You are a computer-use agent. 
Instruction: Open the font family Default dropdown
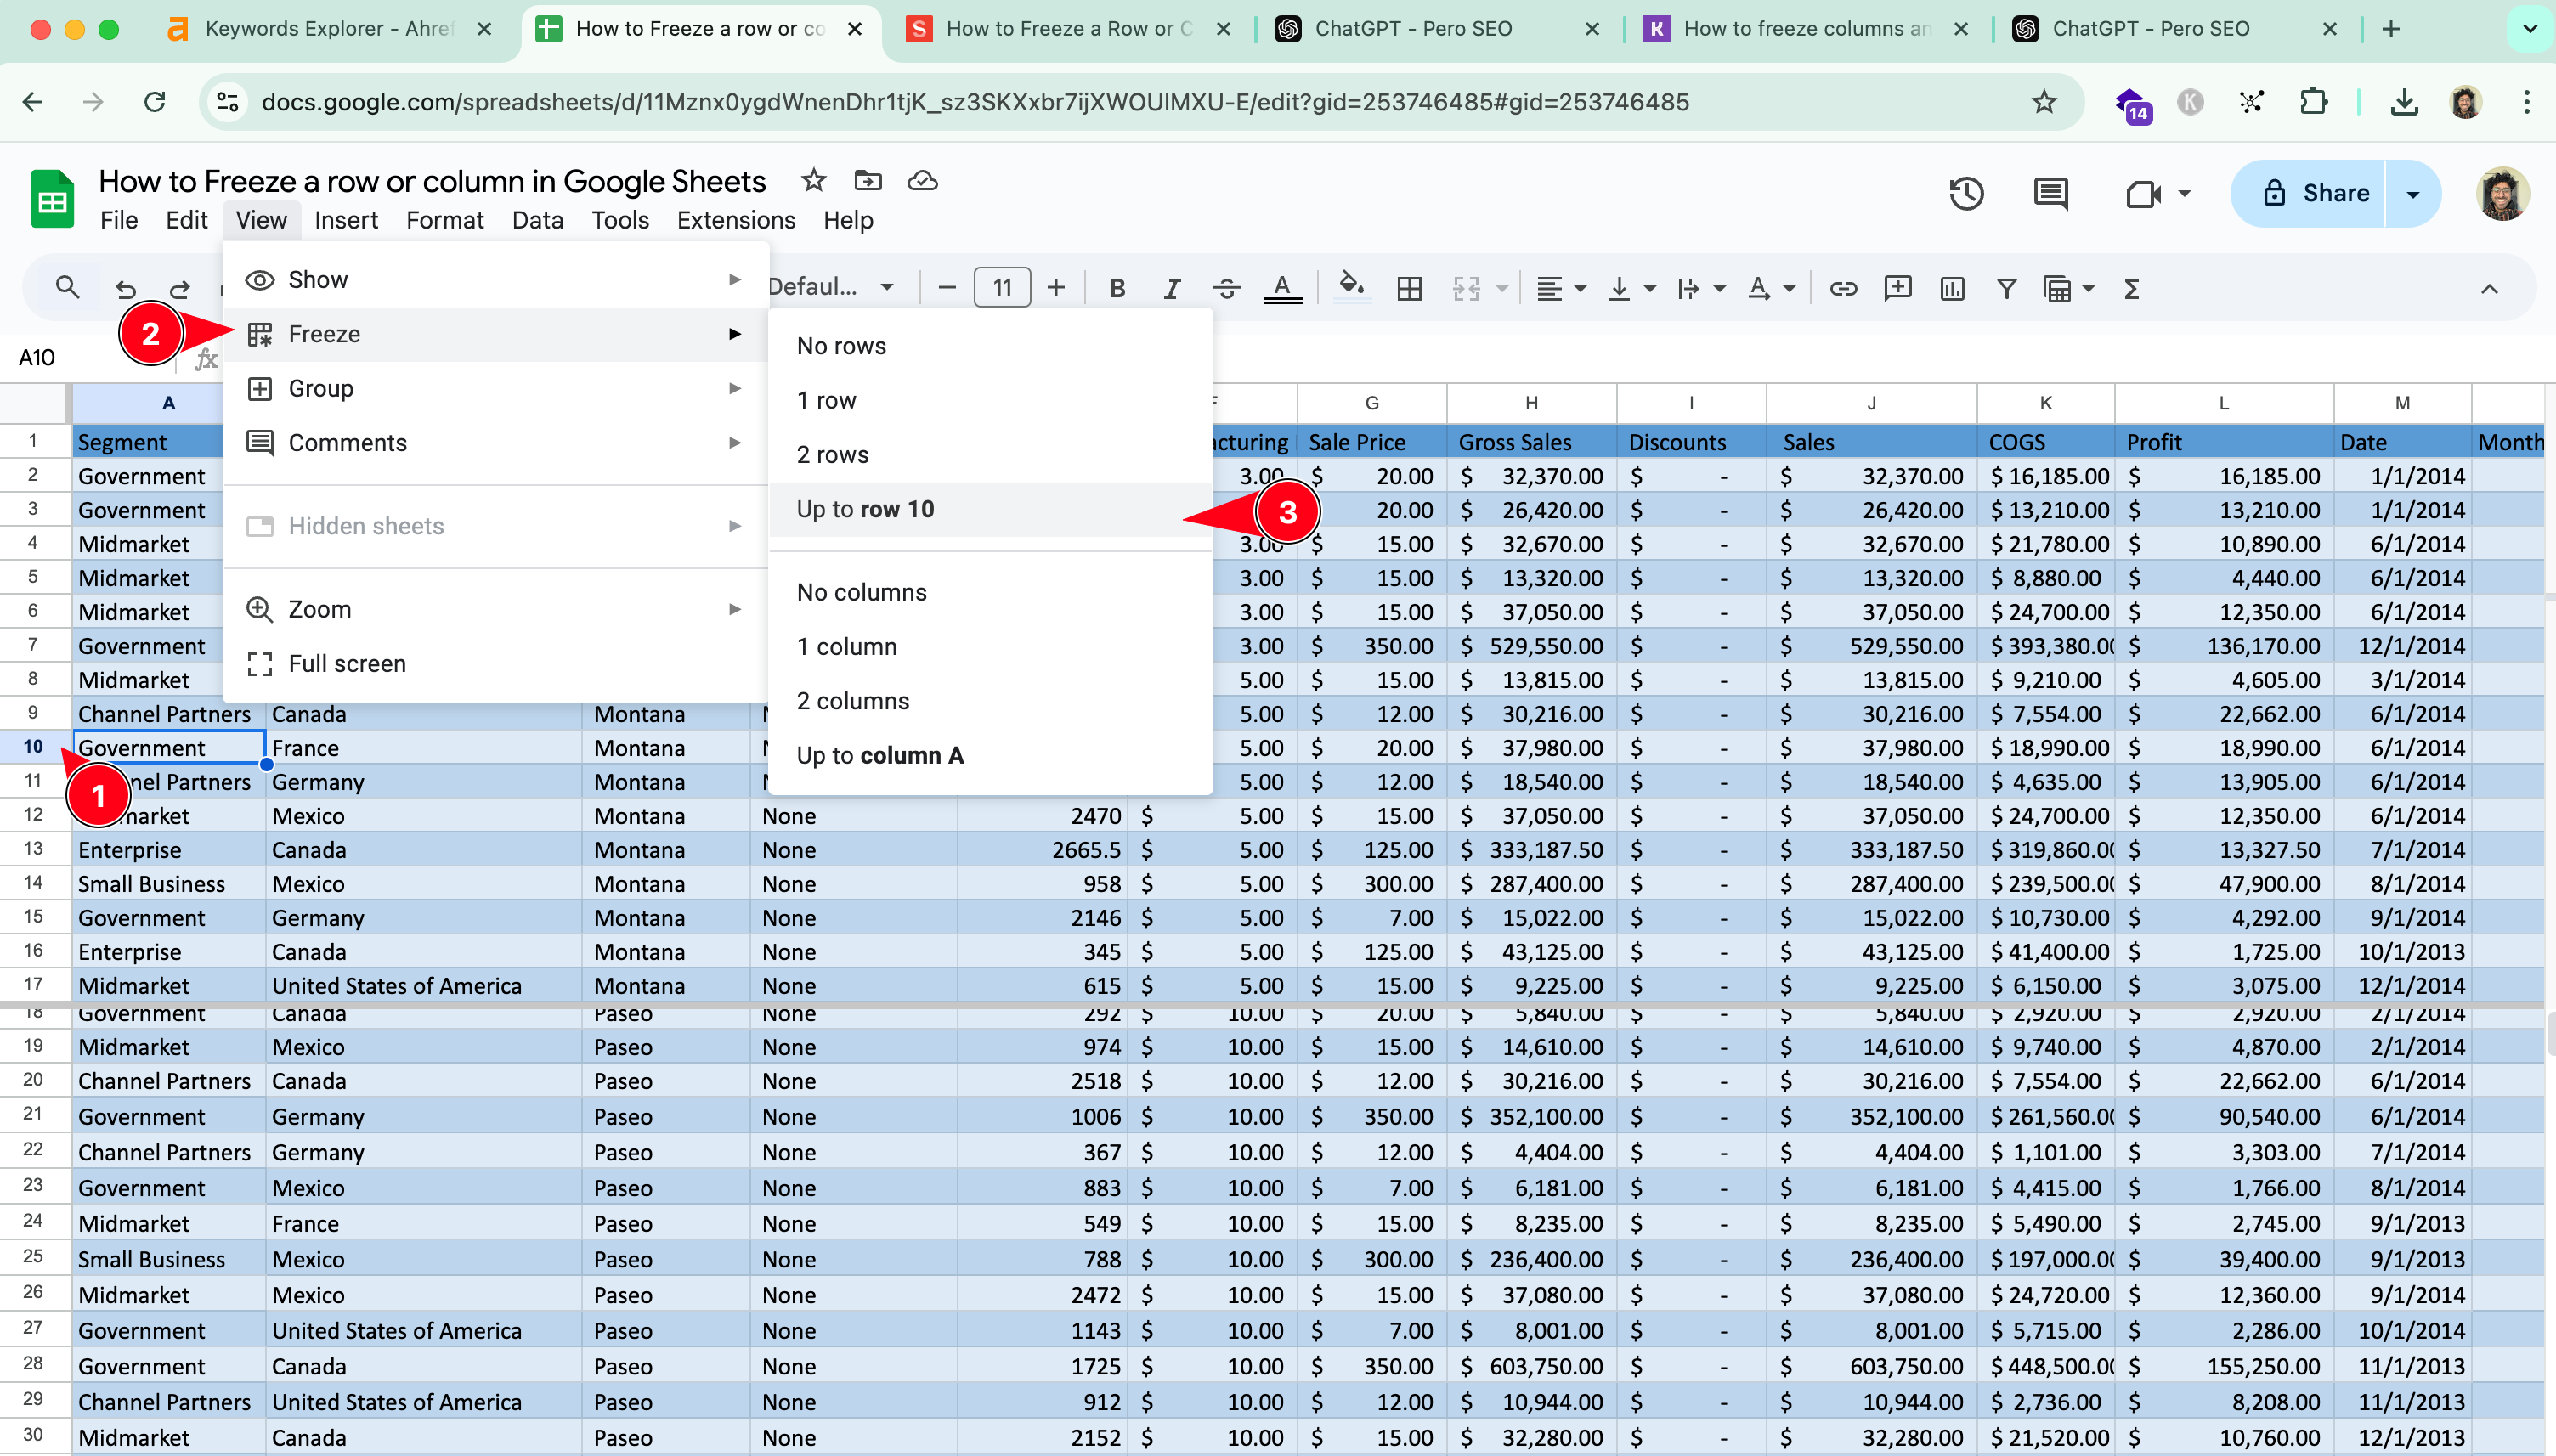(x=830, y=288)
